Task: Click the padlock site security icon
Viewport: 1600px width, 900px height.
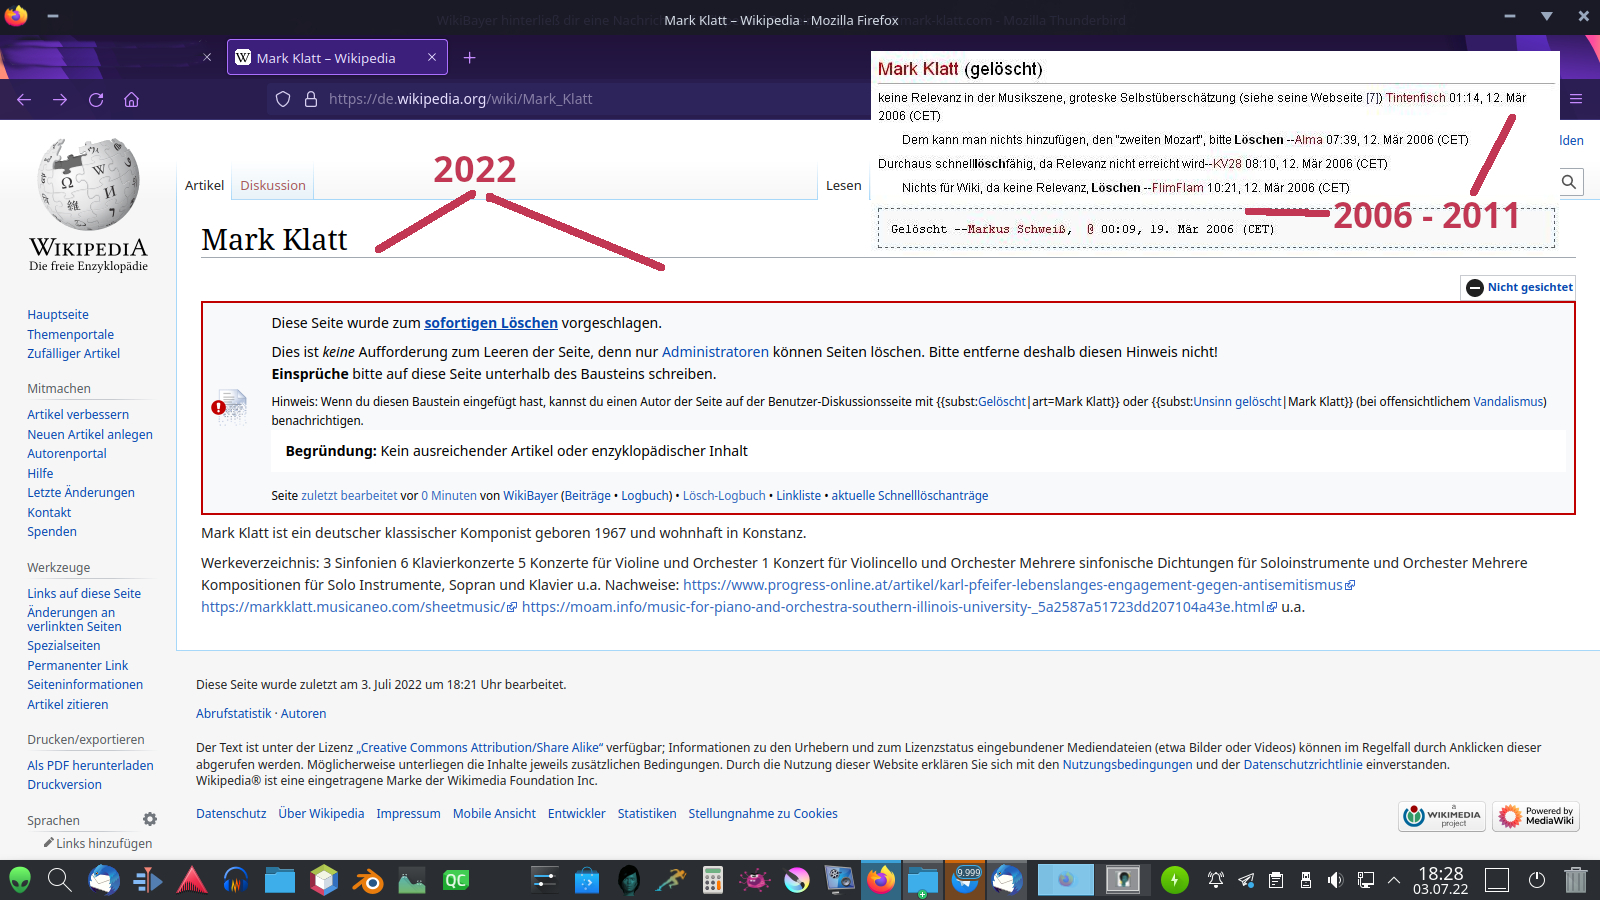Action: tap(311, 99)
